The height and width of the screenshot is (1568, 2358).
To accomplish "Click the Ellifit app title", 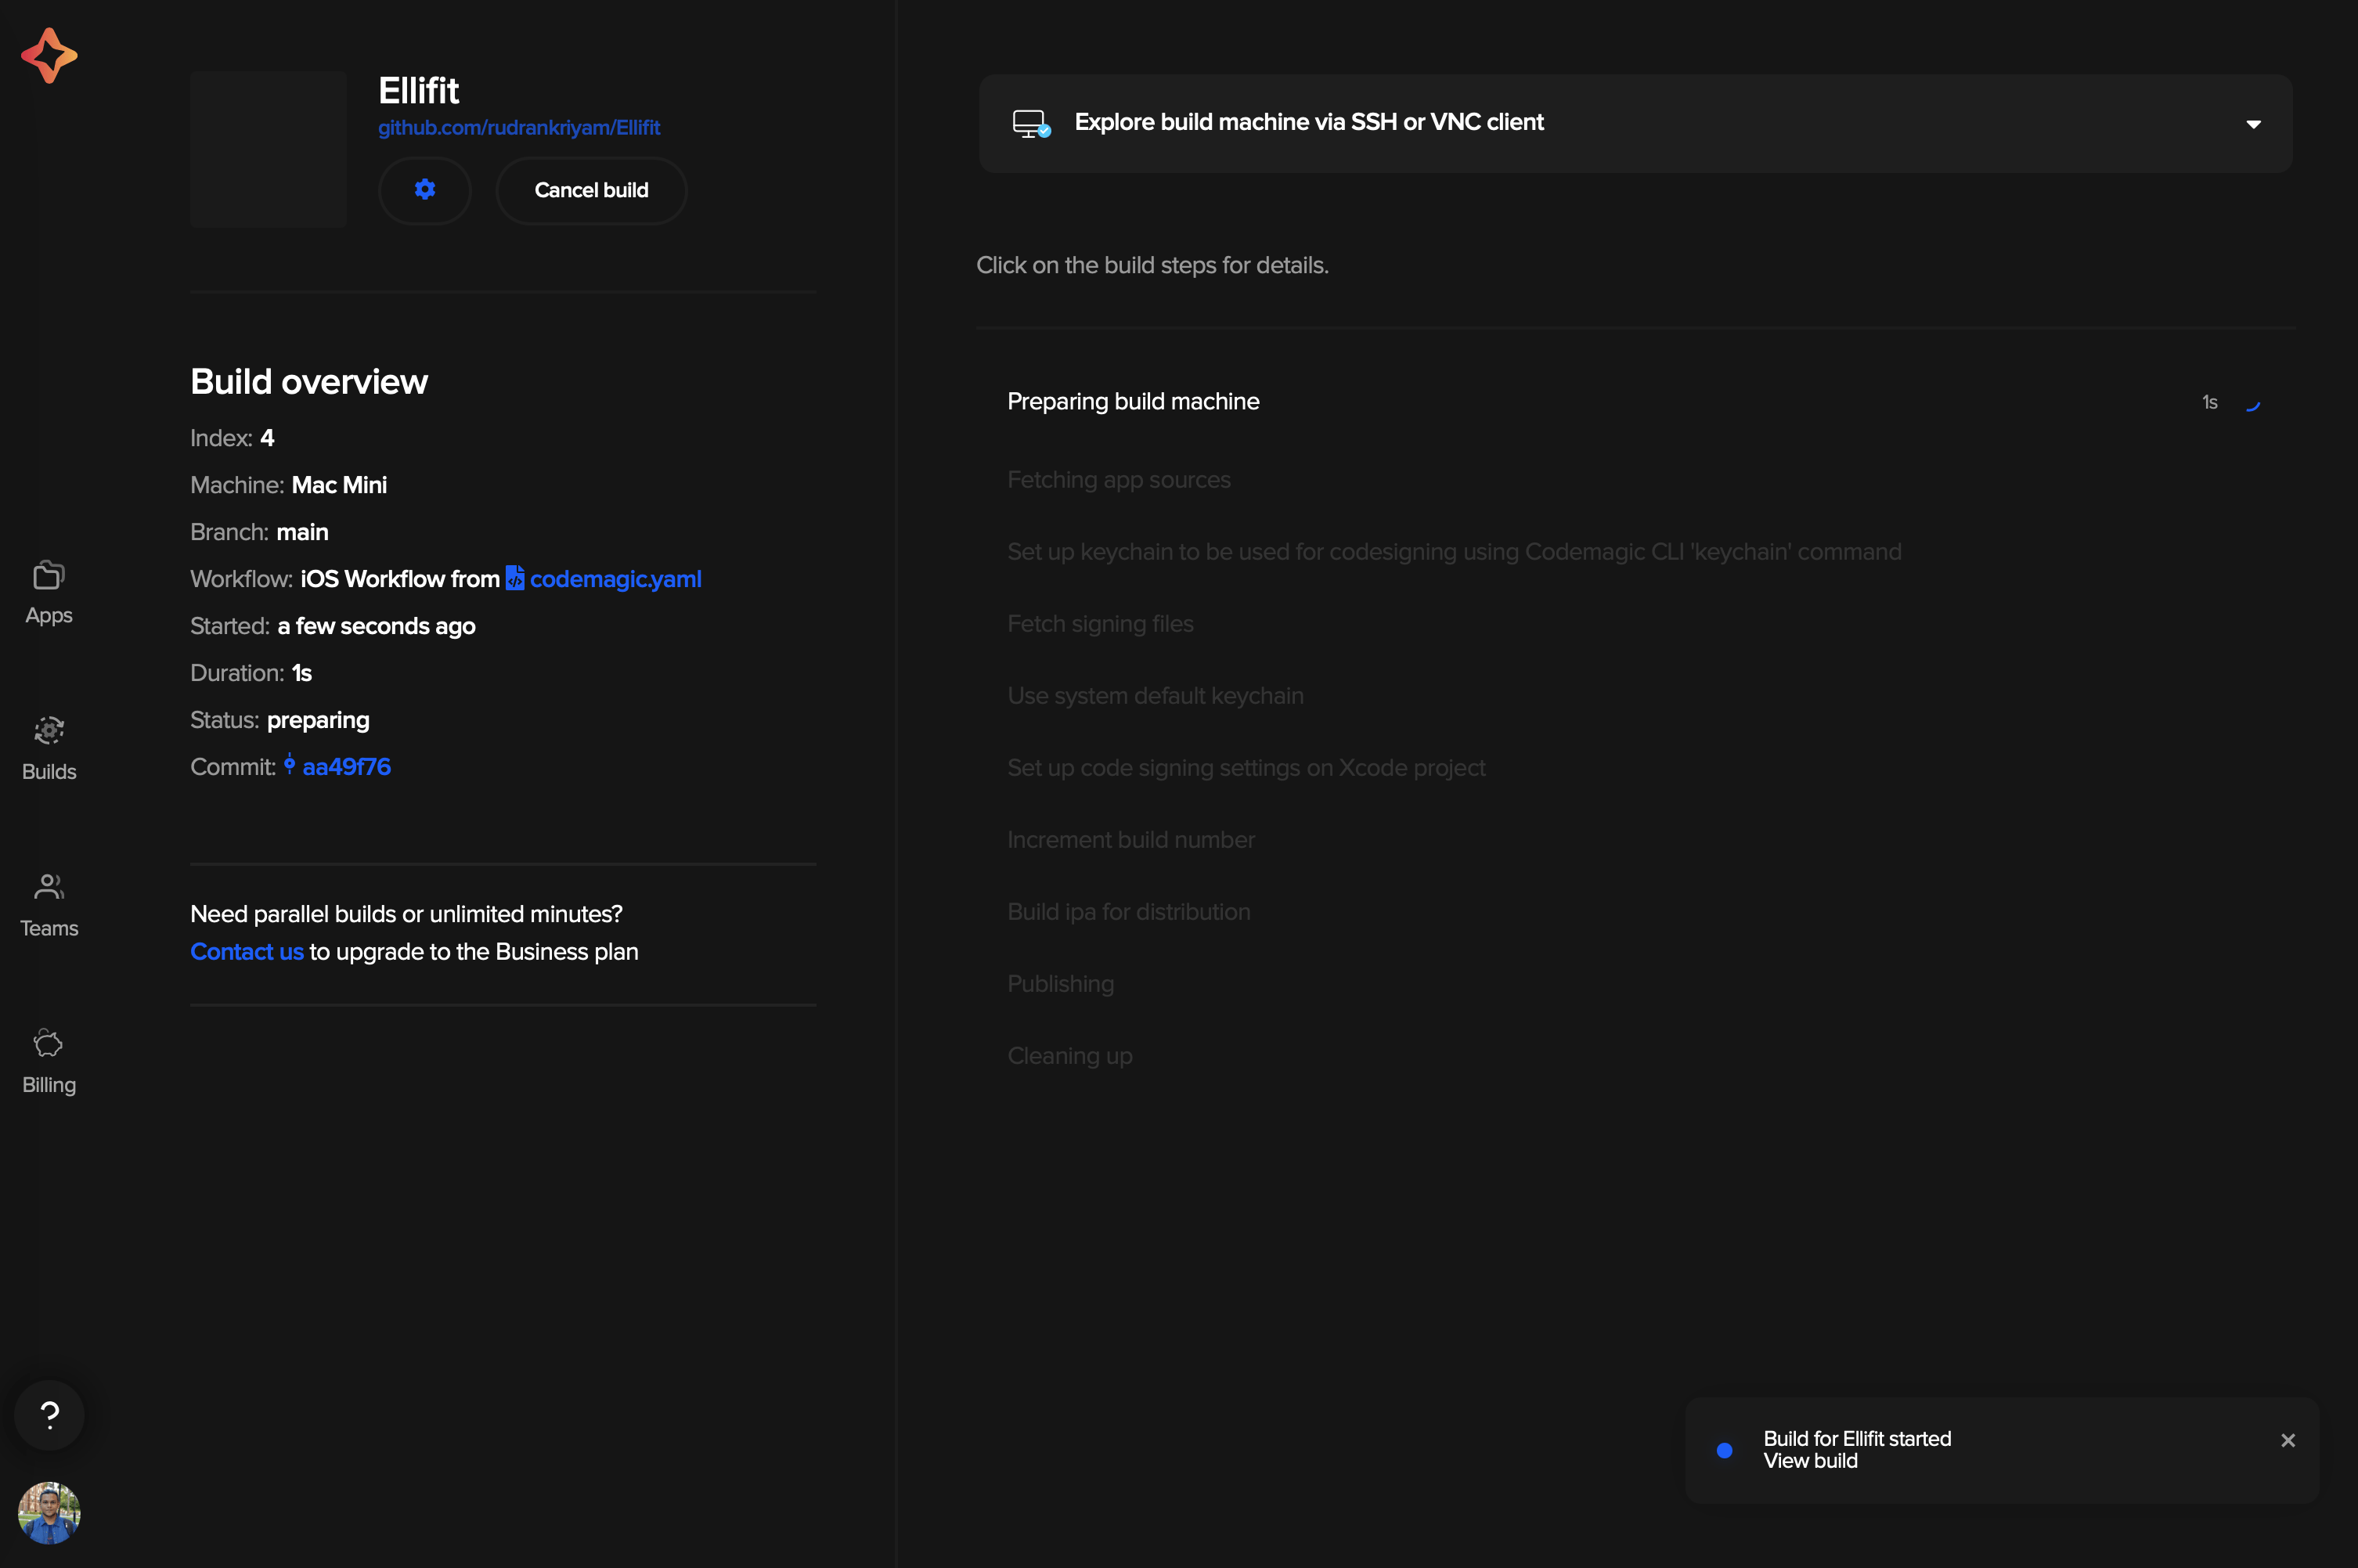I will click(x=418, y=91).
